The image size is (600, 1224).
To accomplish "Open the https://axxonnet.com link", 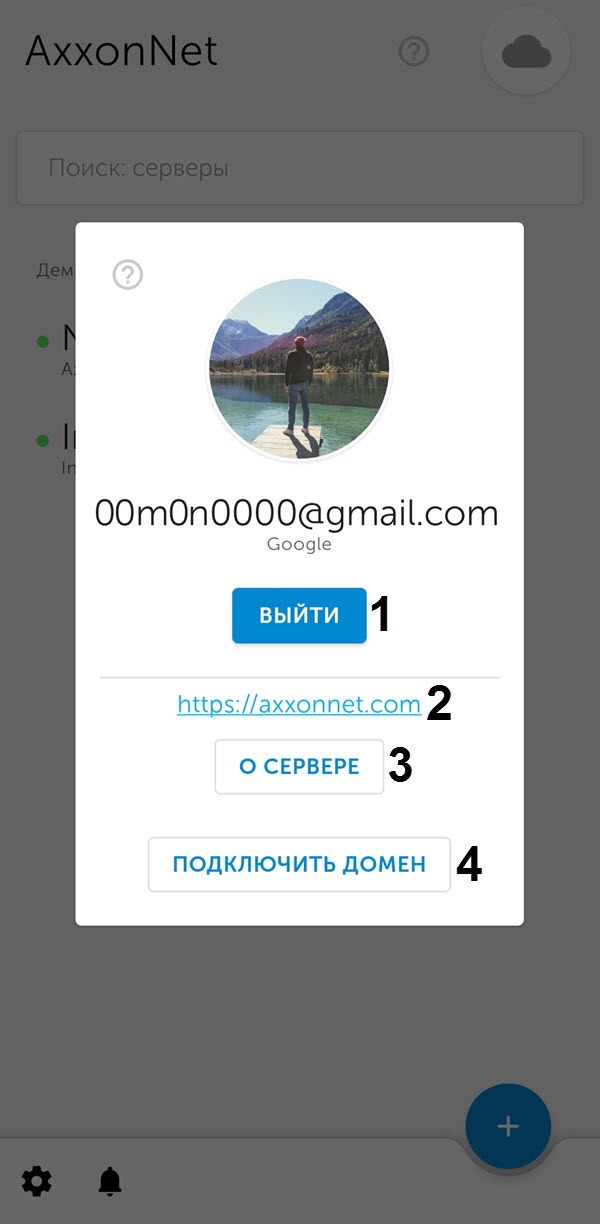I will click(299, 705).
